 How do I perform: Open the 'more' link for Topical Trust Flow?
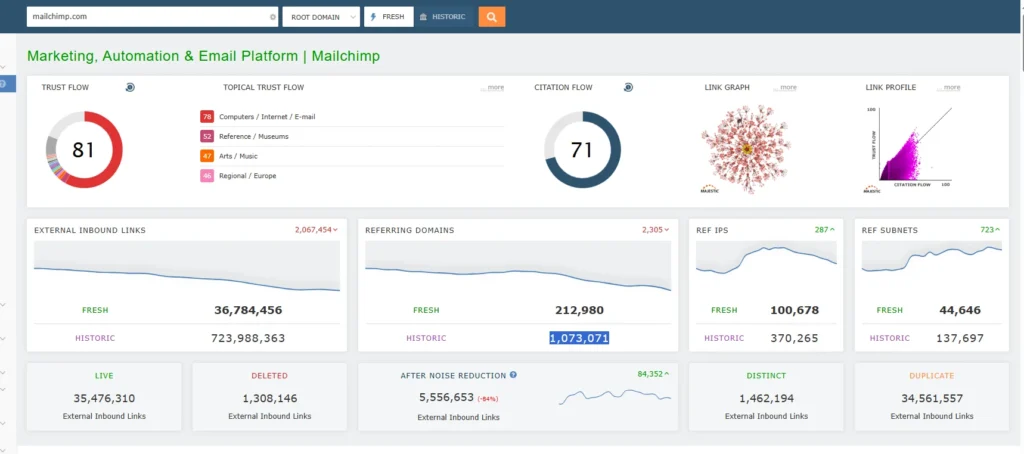click(495, 88)
